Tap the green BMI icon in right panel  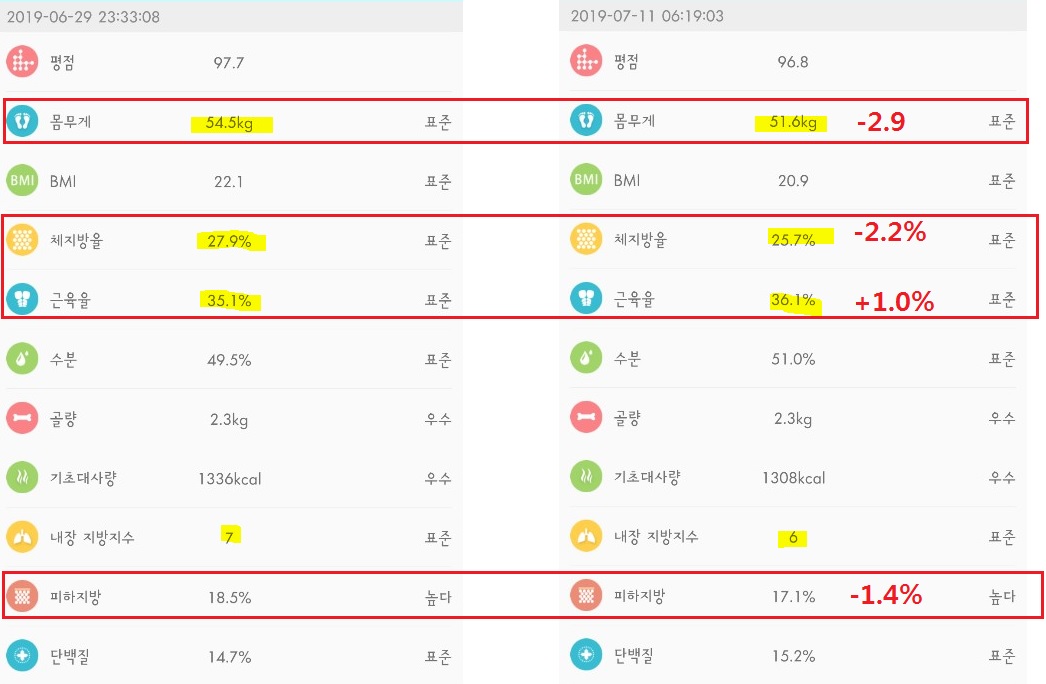[x=586, y=180]
